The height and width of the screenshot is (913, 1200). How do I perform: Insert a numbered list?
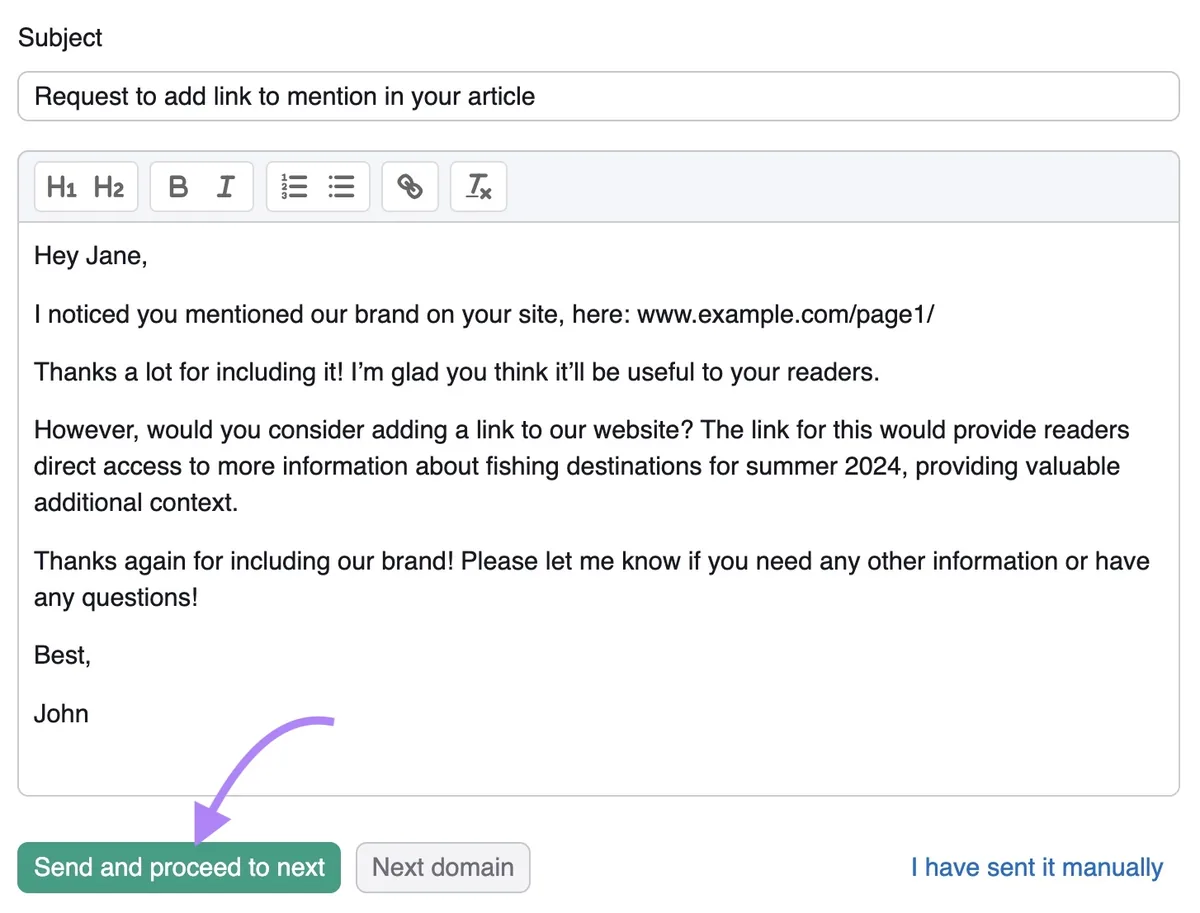coord(294,187)
